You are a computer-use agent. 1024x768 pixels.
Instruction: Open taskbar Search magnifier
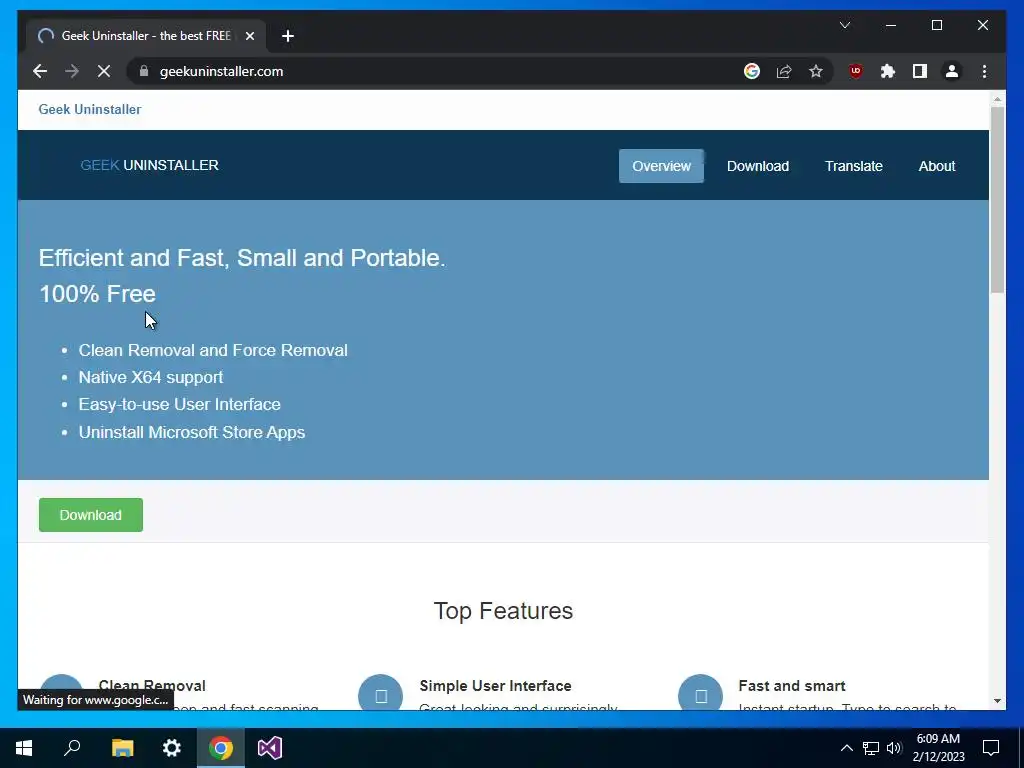point(72,748)
